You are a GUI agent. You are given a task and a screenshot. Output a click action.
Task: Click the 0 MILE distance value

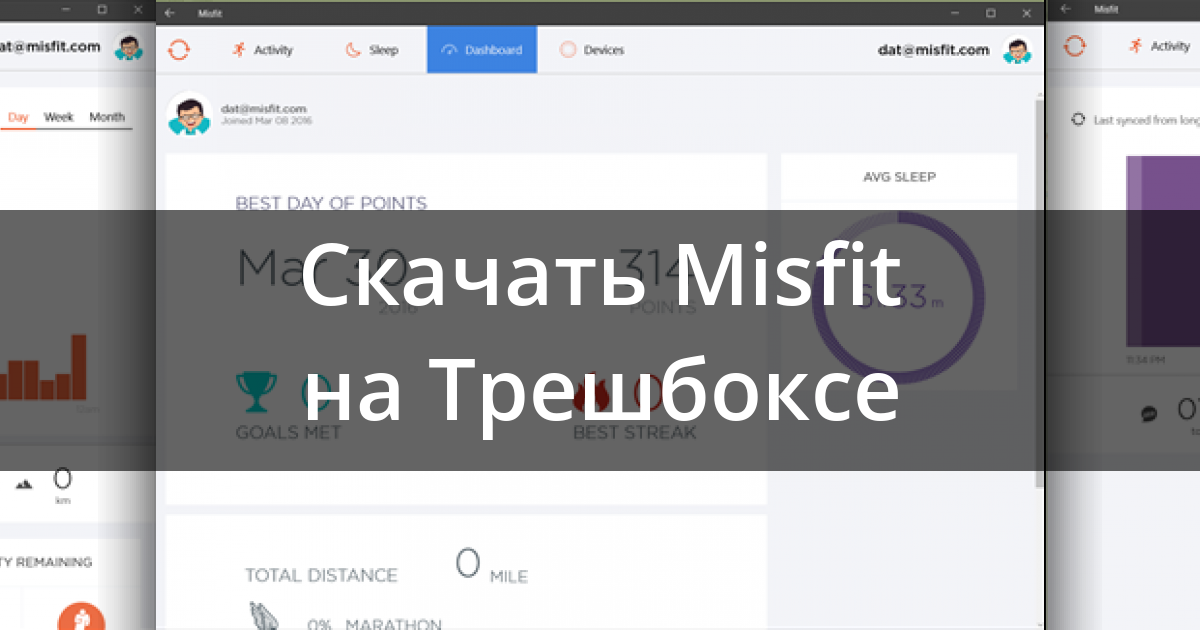[x=491, y=566]
